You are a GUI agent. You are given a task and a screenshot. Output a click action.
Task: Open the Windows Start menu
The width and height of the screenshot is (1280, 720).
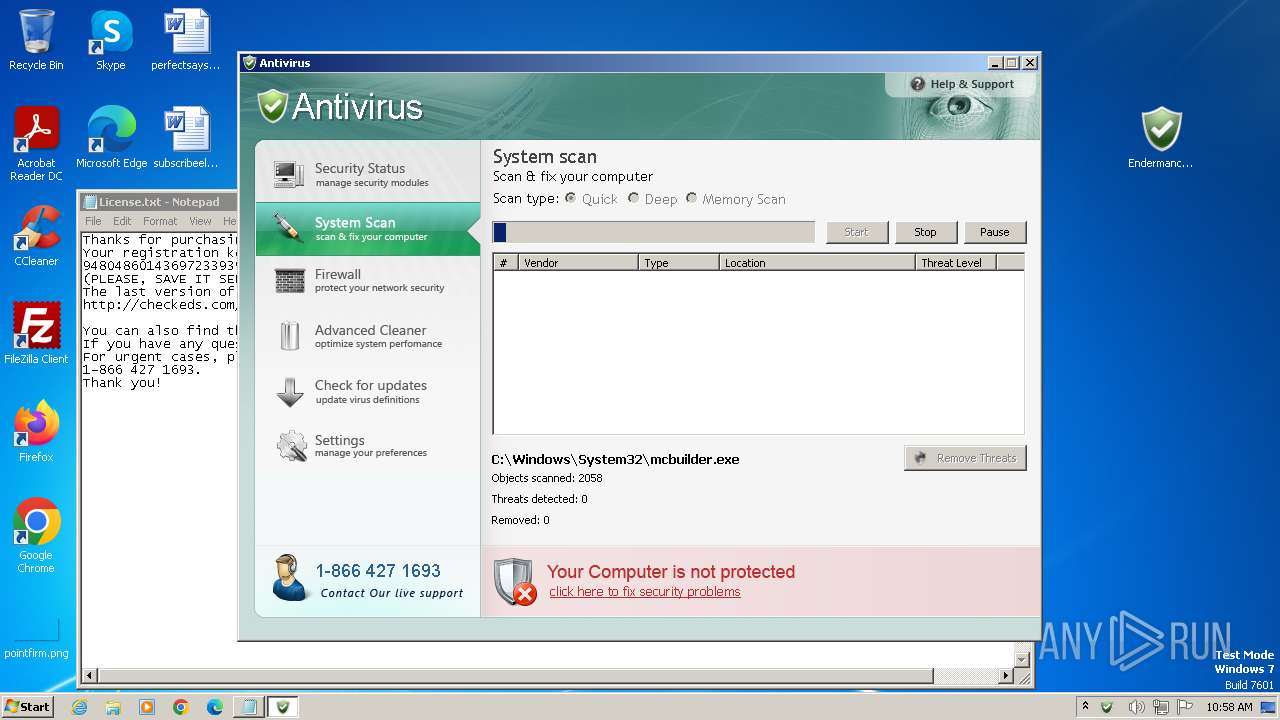click(27, 706)
